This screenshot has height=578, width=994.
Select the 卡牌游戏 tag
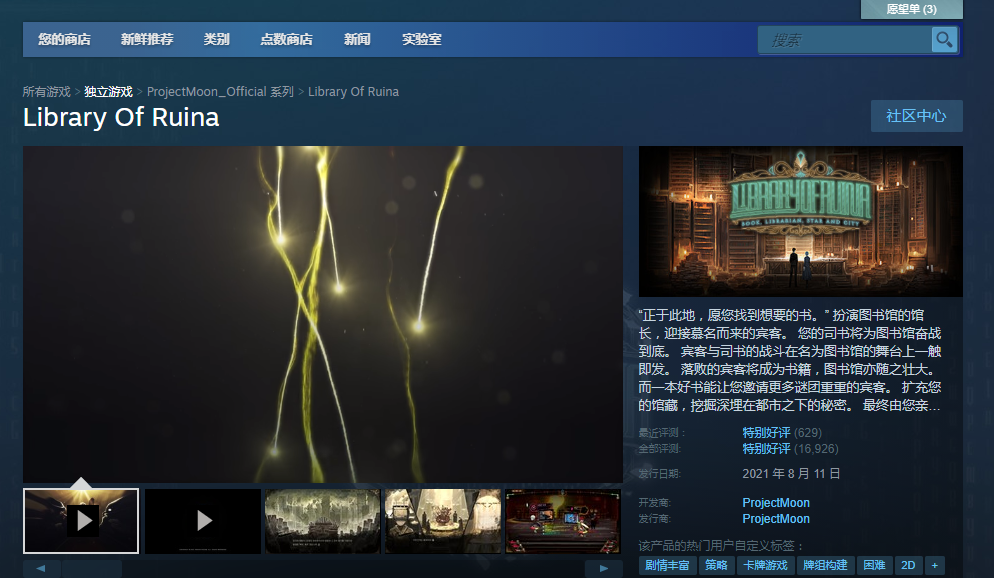[x=765, y=565]
